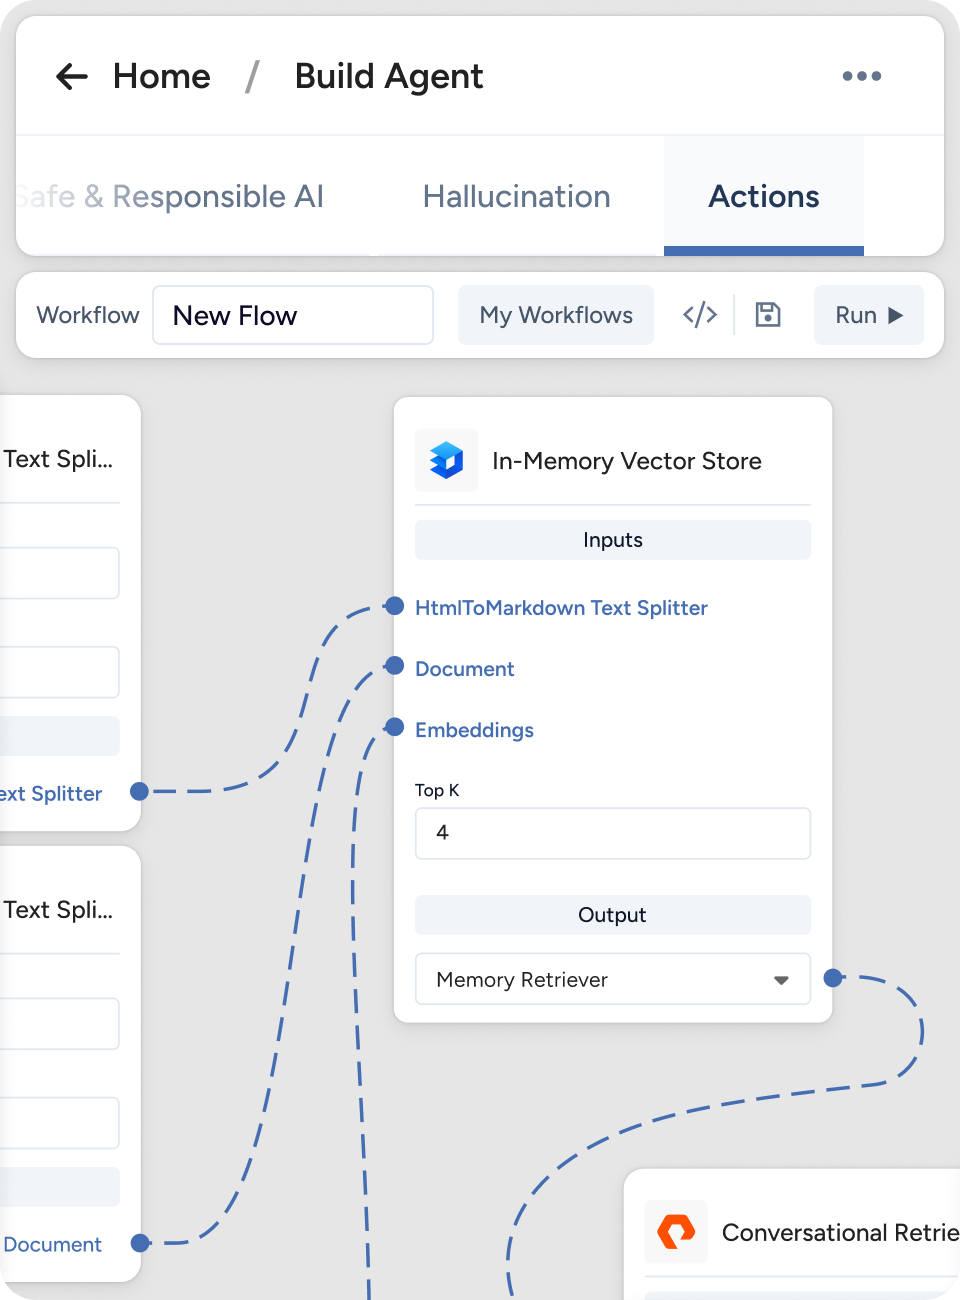
Task: Open the Memory Retriever output dropdown
Action: point(612,979)
